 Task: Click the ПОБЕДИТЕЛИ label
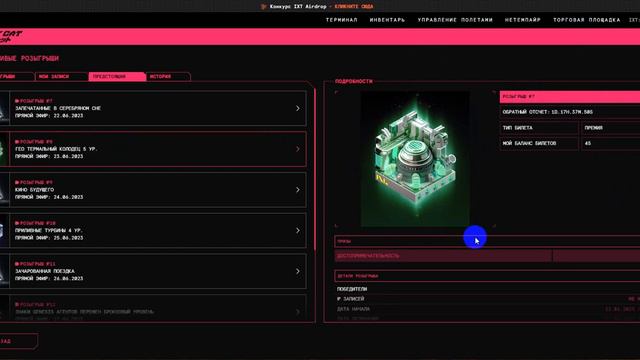[x=352, y=289]
